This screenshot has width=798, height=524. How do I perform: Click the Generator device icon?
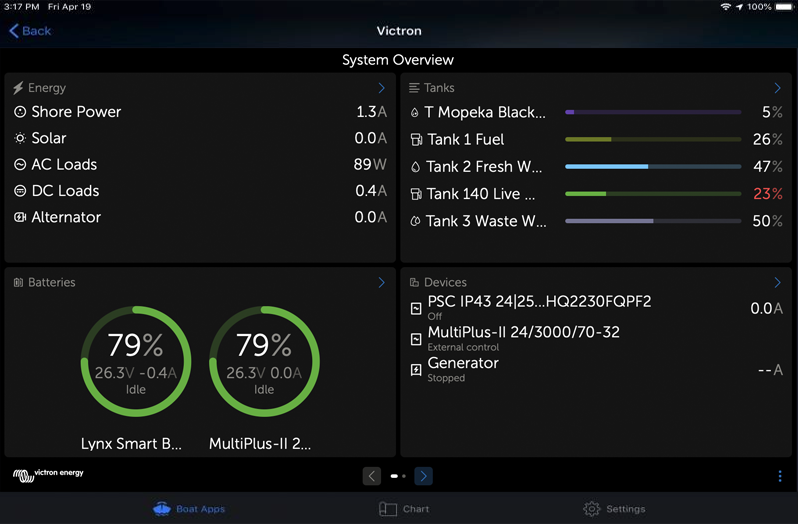click(416, 369)
